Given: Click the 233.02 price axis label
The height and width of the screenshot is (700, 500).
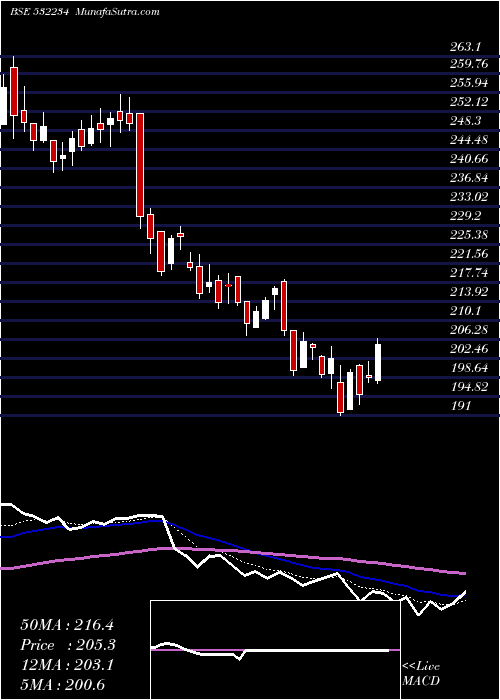Looking at the screenshot, I should pyautogui.click(x=469, y=197).
